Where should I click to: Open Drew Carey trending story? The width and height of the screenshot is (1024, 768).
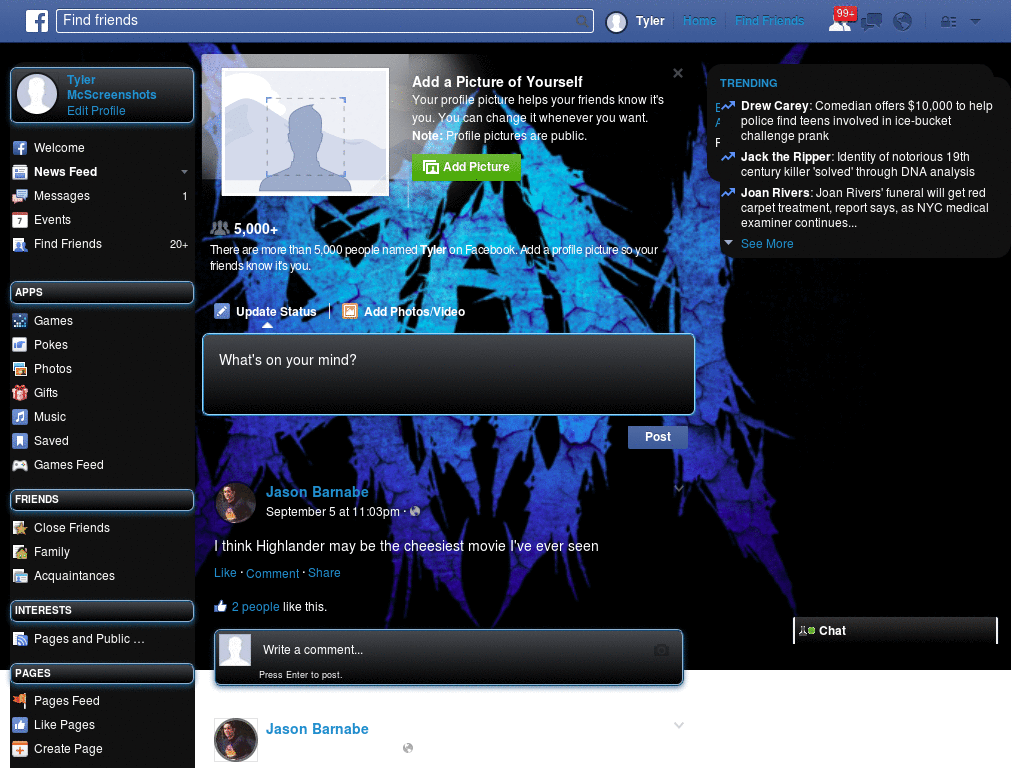[x=866, y=121]
